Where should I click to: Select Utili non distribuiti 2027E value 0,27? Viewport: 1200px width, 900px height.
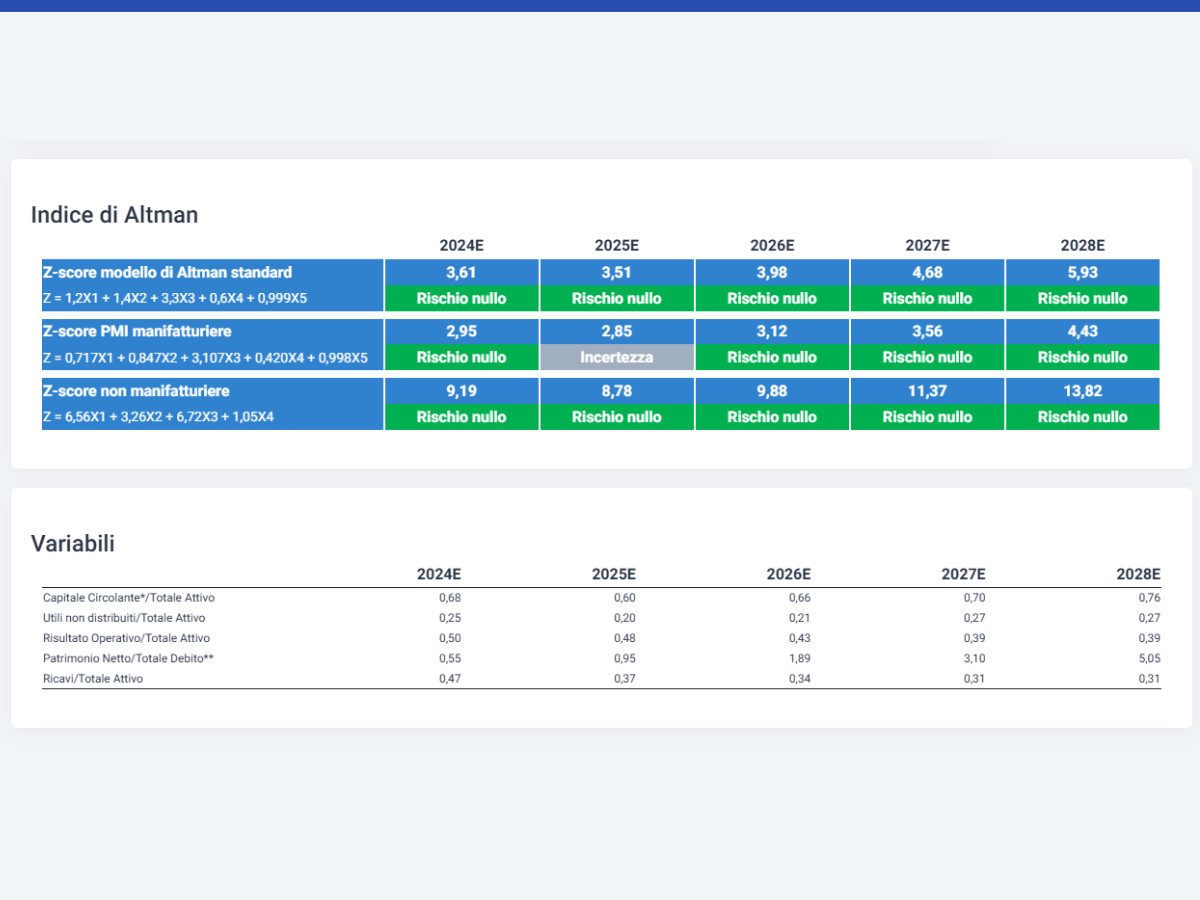coord(975,618)
